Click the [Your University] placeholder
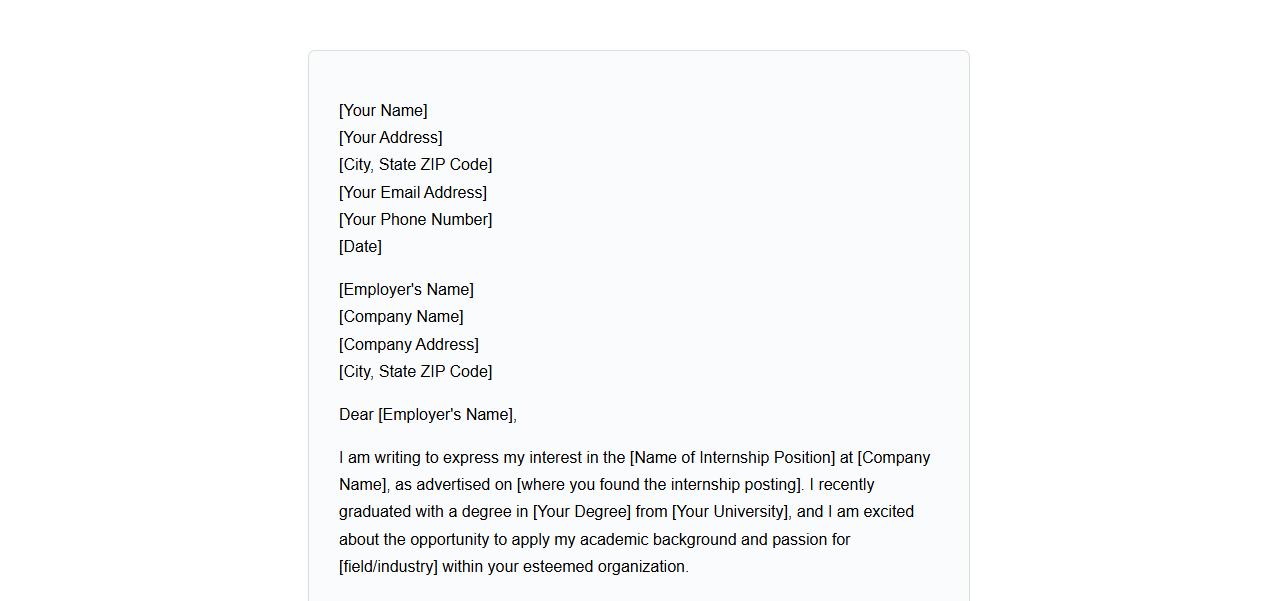The height and width of the screenshot is (601, 1278). [x=731, y=512]
